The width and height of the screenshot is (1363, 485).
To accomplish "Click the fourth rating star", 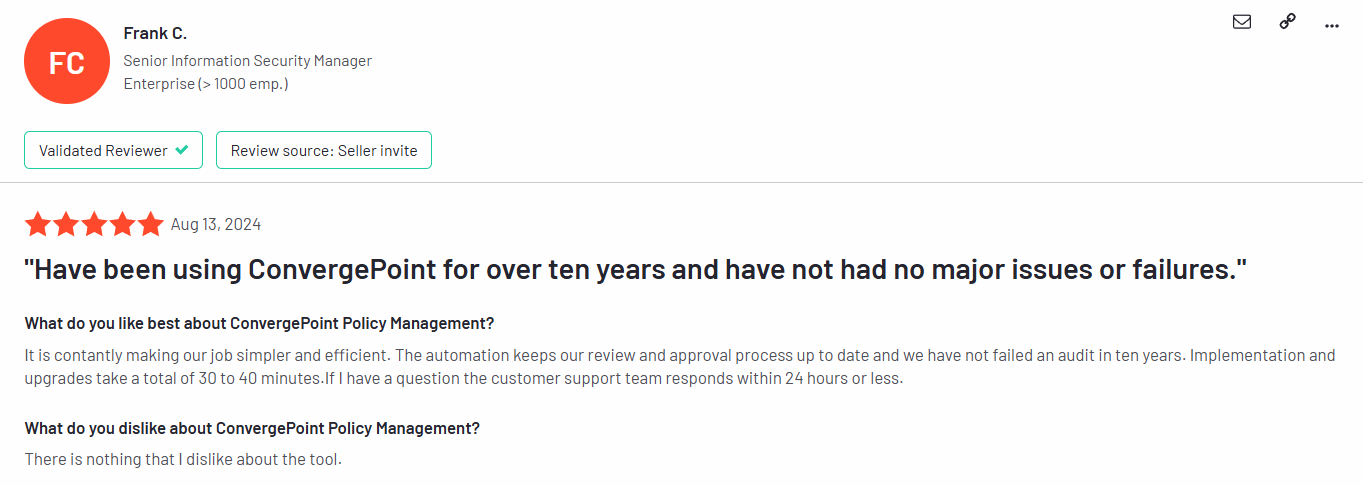I will pos(122,224).
